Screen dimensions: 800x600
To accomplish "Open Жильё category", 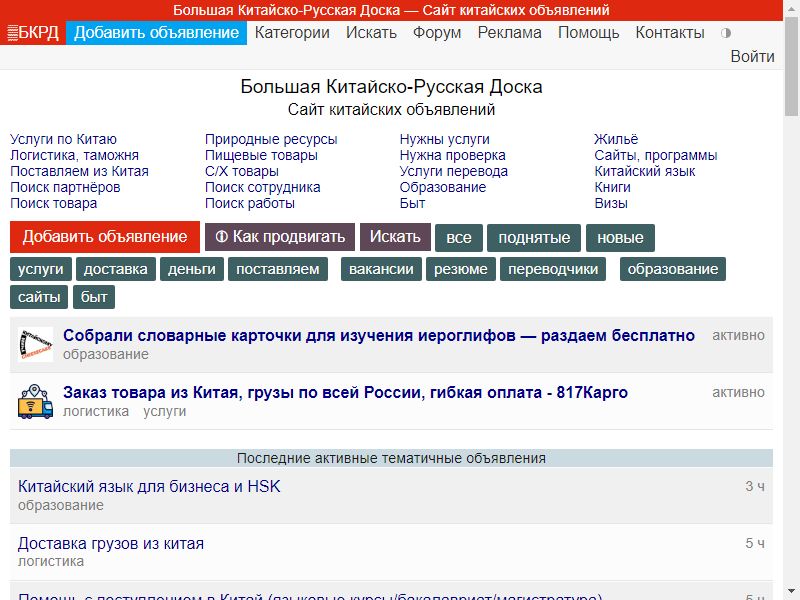I will (x=616, y=139).
